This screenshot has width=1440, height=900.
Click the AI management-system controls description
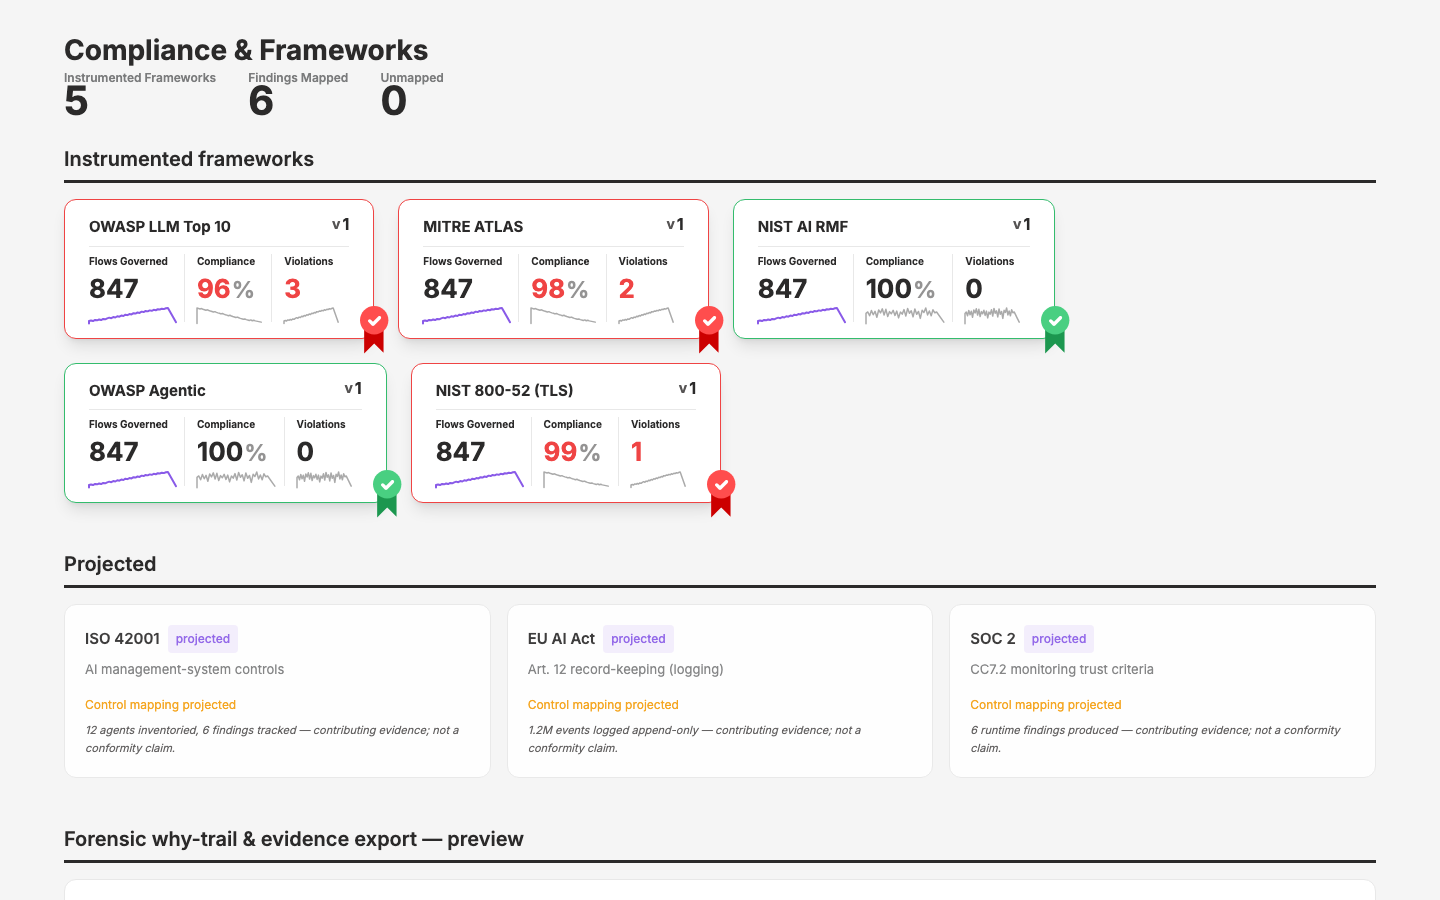(184, 670)
